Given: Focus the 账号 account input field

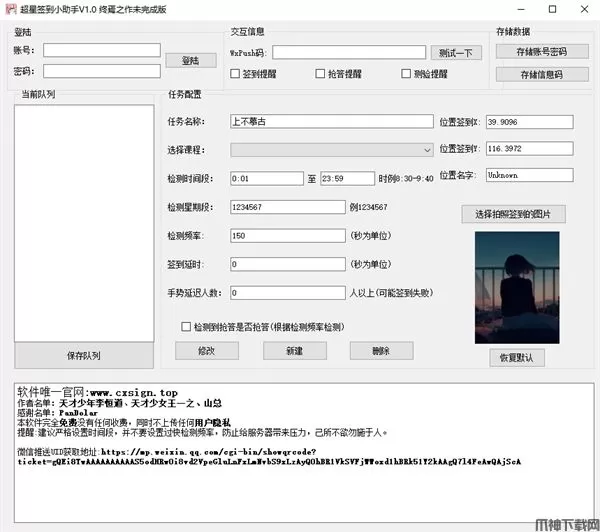Looking at the screenshot, I should (x=102, y=50).
